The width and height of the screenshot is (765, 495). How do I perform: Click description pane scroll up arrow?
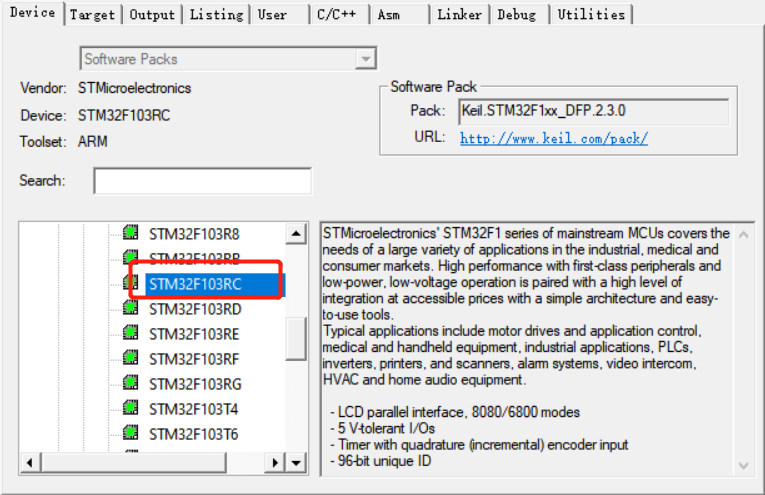coord(744,235)
